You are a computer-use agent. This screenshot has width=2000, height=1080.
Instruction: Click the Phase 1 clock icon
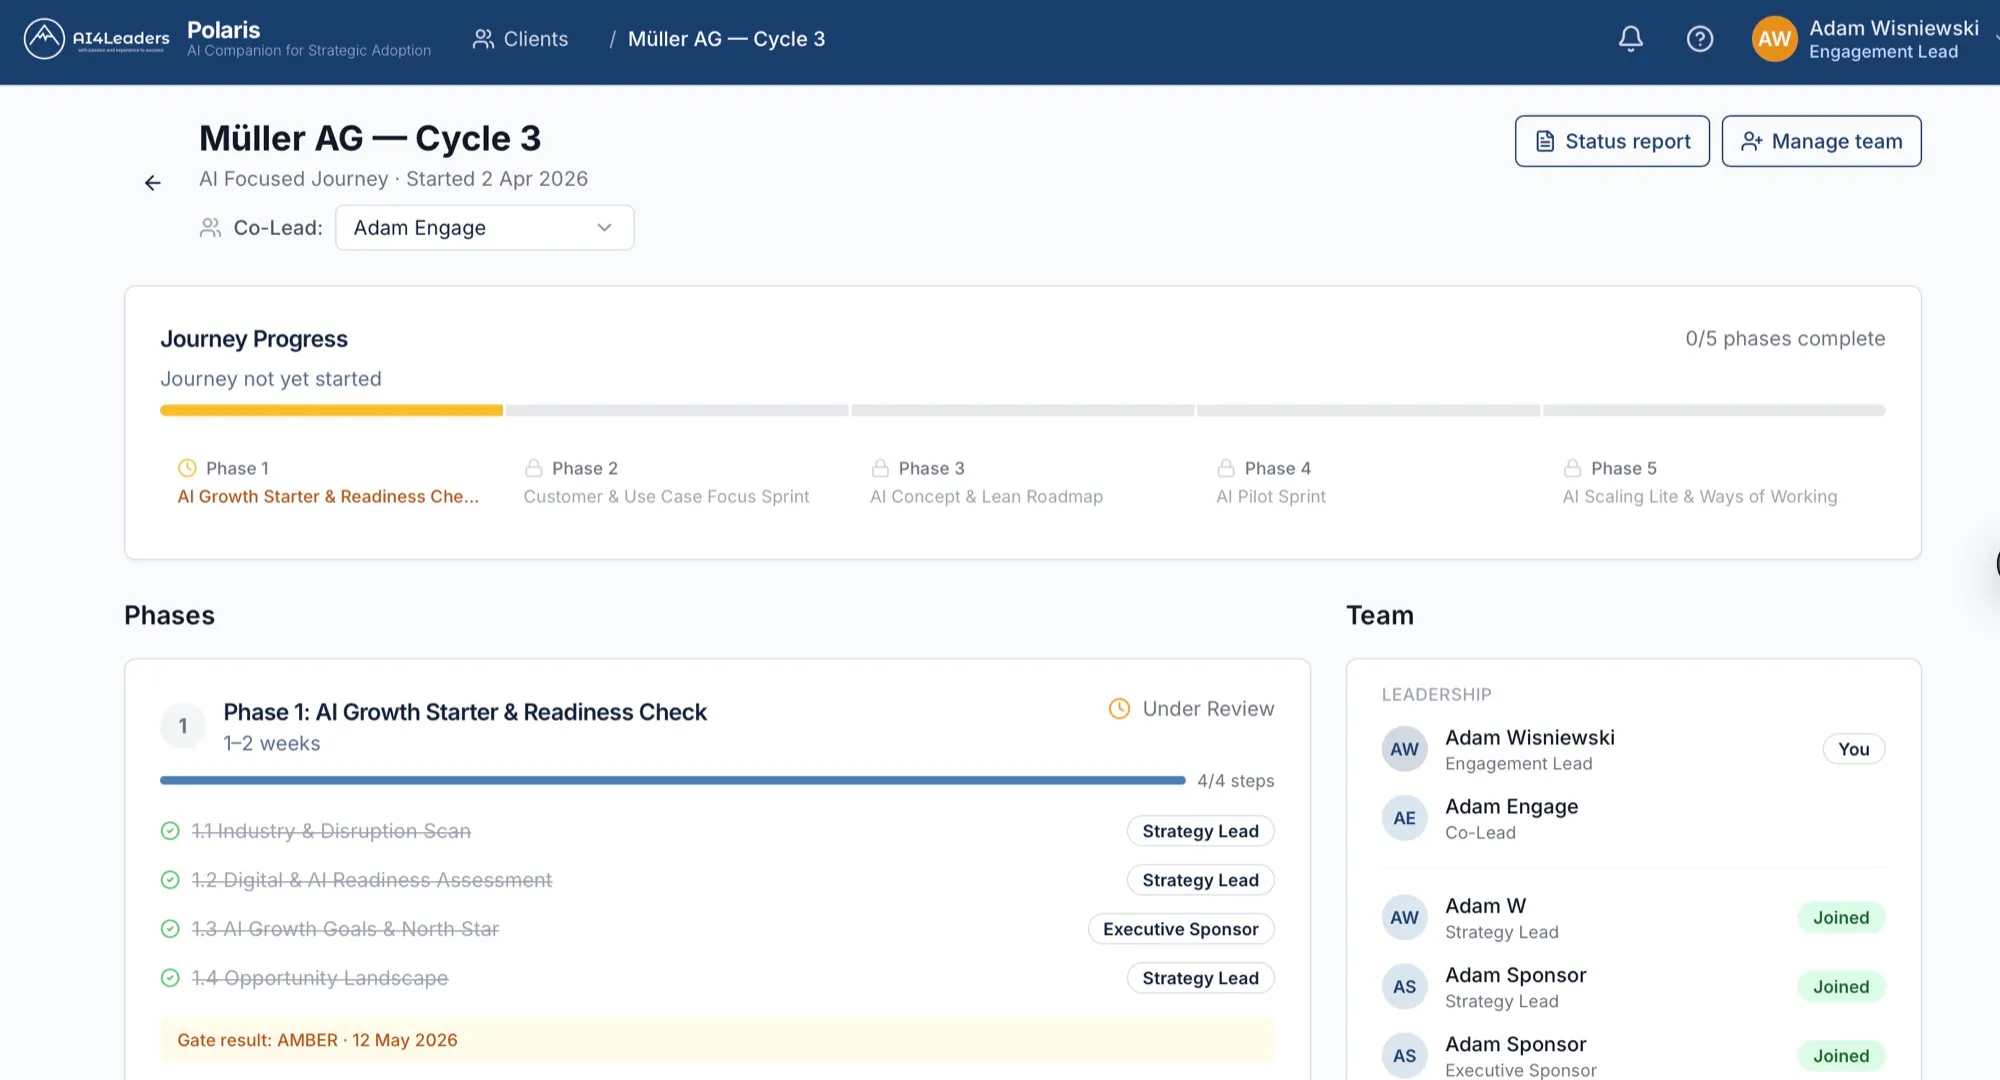187,468
